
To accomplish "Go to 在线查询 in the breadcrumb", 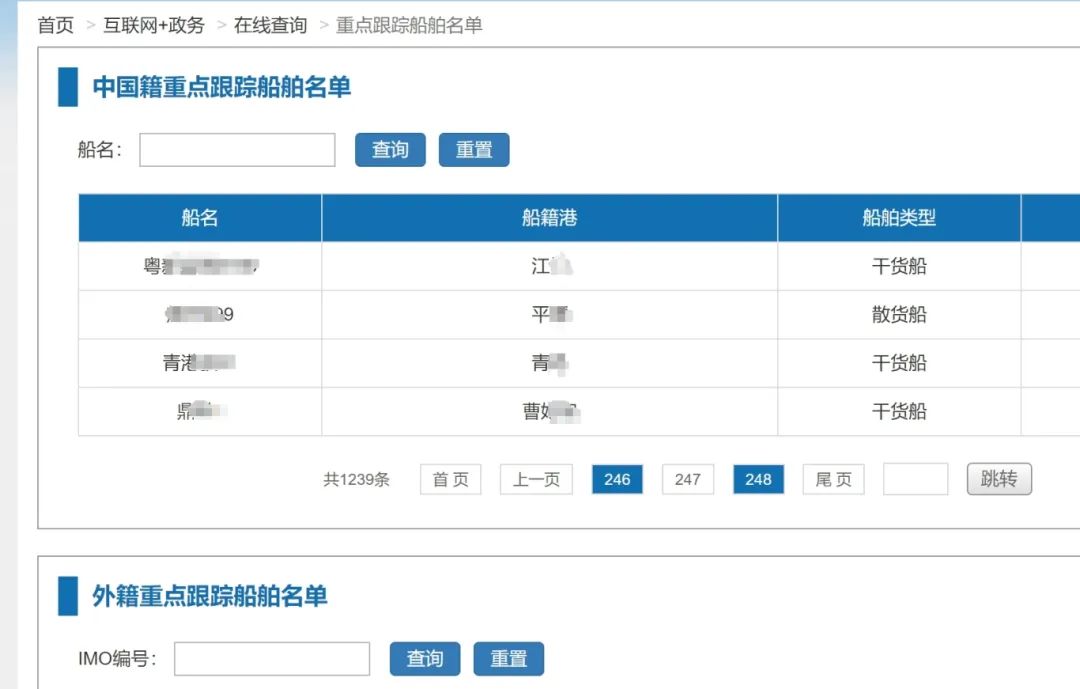I will pyautogui.click(x=270, y=25).
